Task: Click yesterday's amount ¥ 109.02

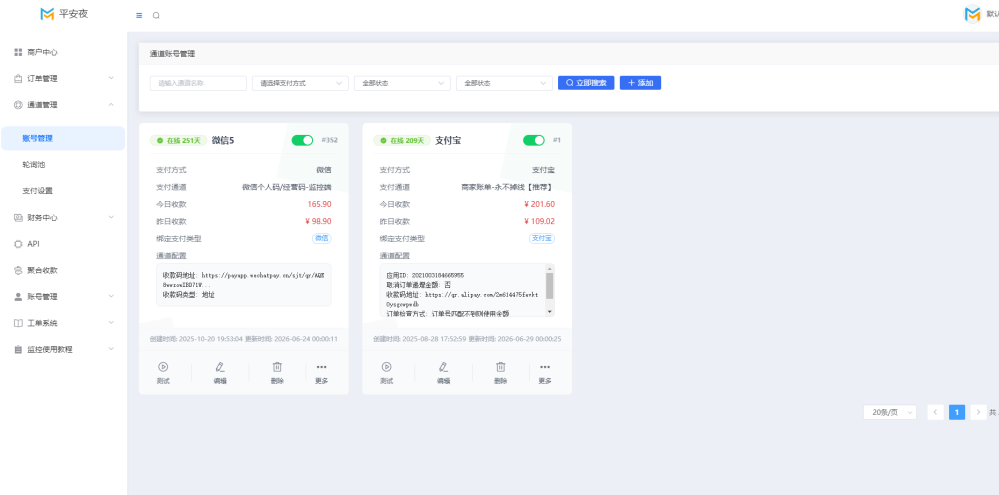Action: click(540, 222)
